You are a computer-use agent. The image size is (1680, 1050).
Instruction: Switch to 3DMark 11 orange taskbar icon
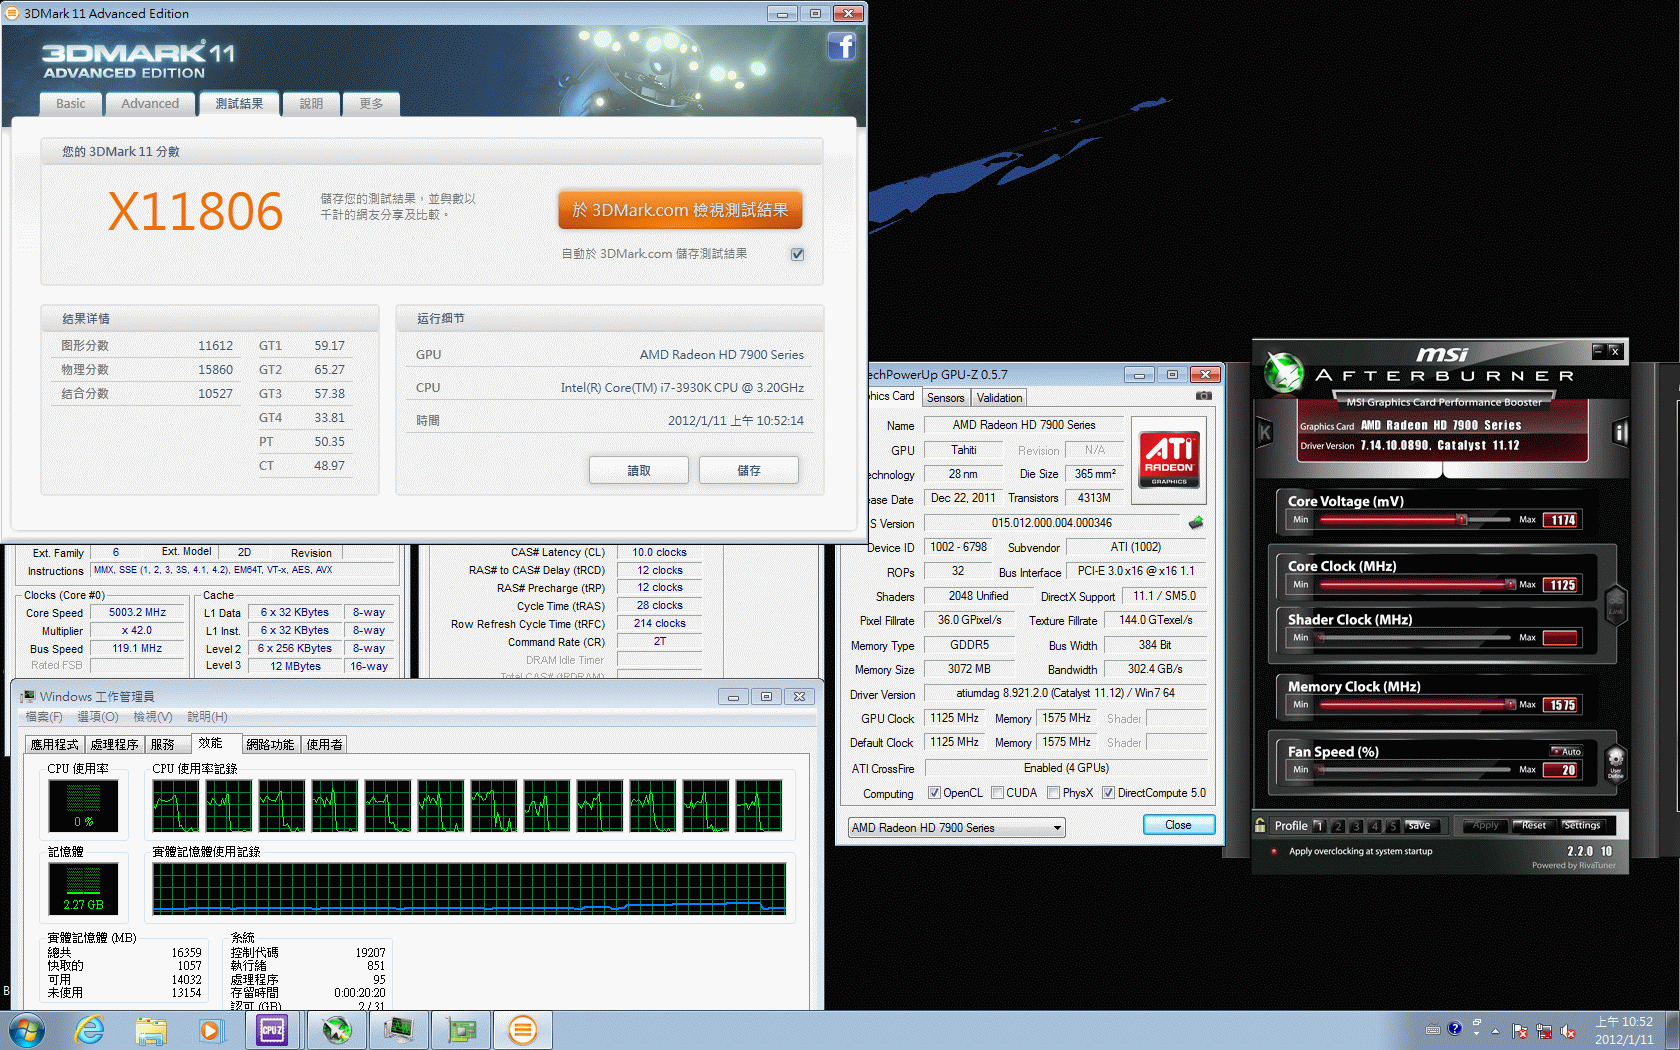coord(523,1030)
